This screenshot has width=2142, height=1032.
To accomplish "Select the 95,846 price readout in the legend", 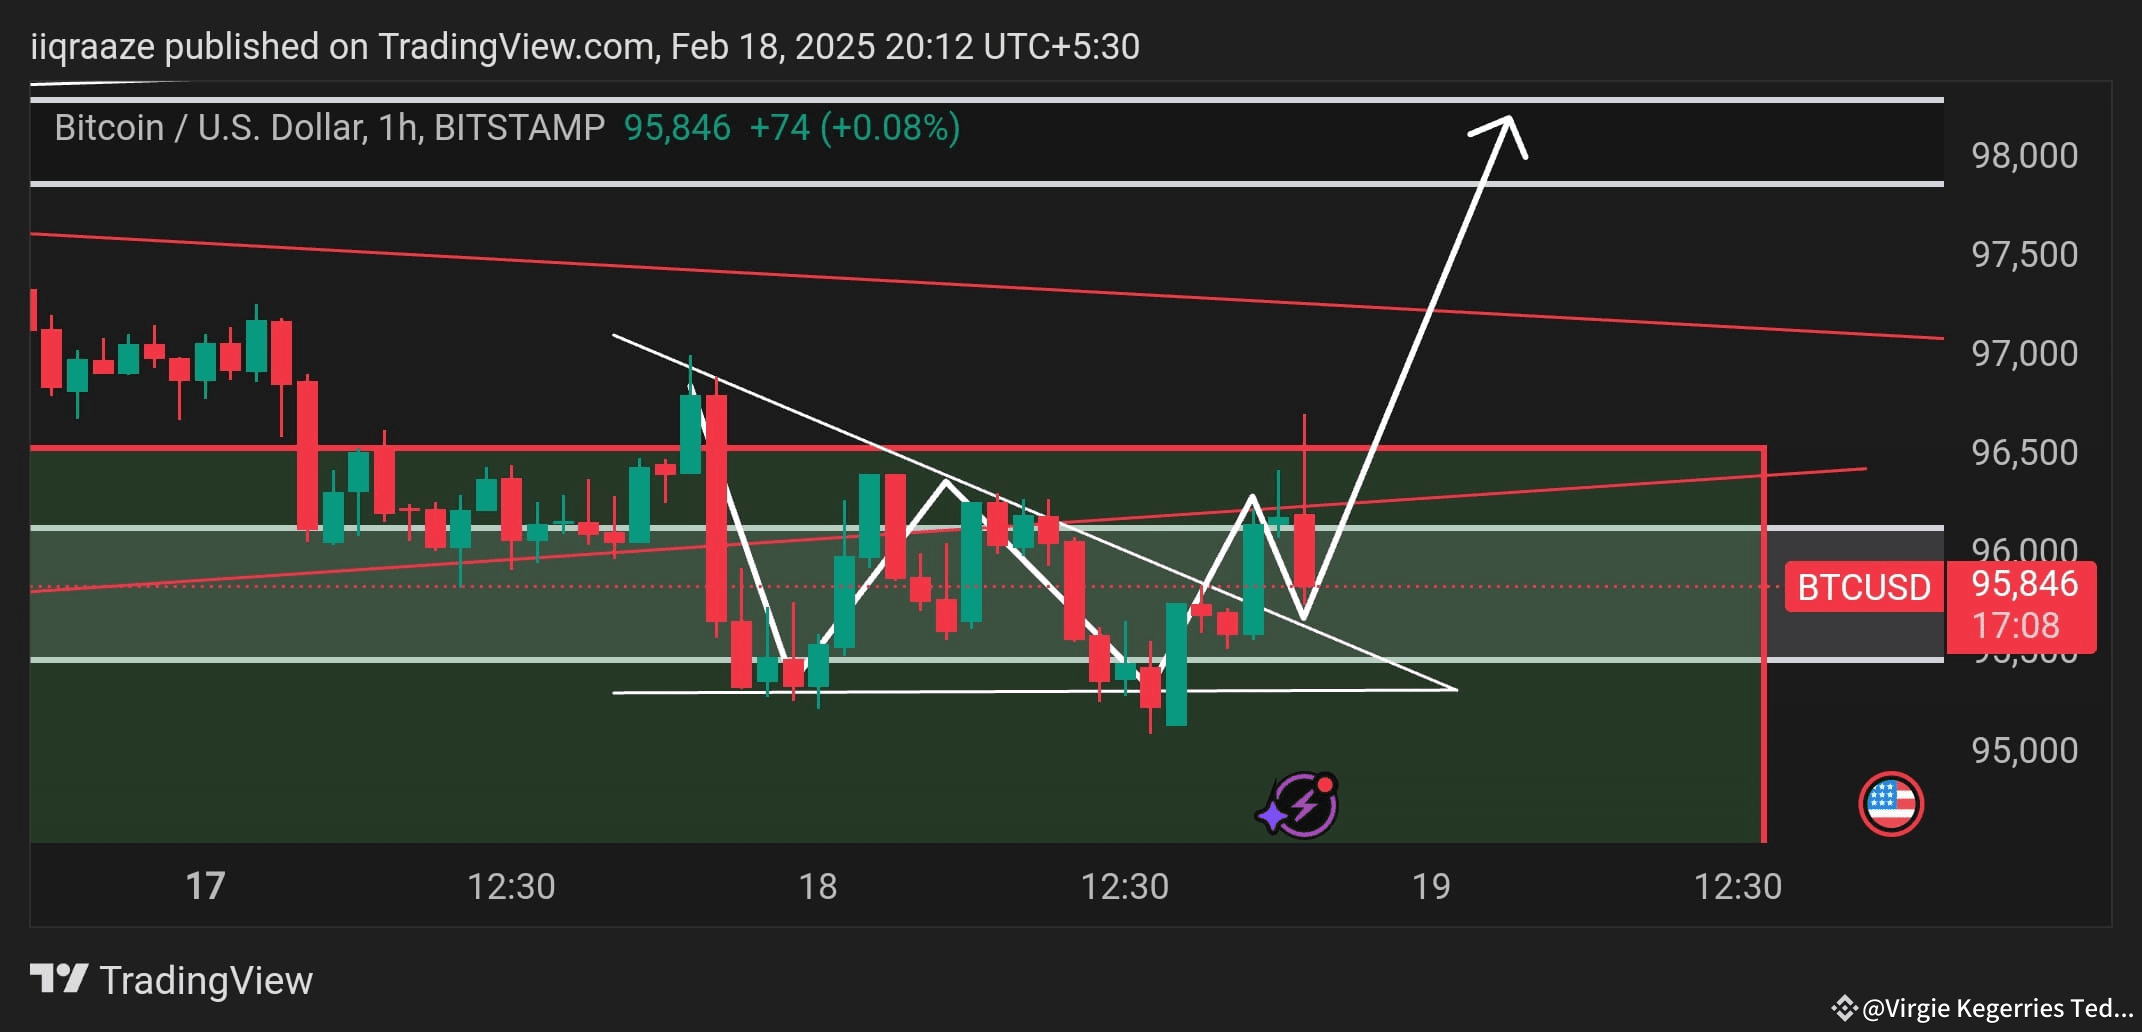I will click(x=676, y=127).
